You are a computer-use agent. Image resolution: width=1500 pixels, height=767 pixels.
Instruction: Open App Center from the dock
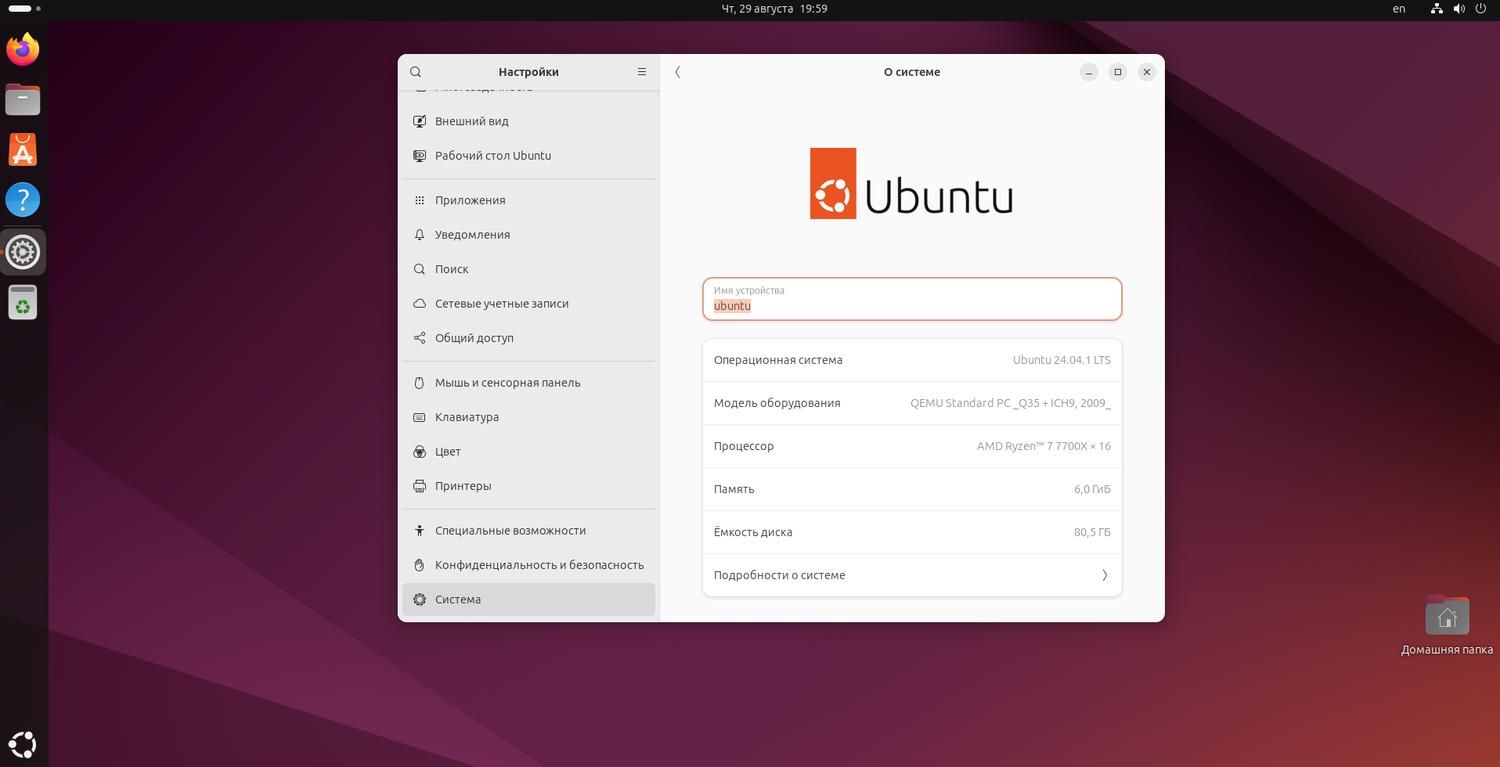(x=22, y=150)
